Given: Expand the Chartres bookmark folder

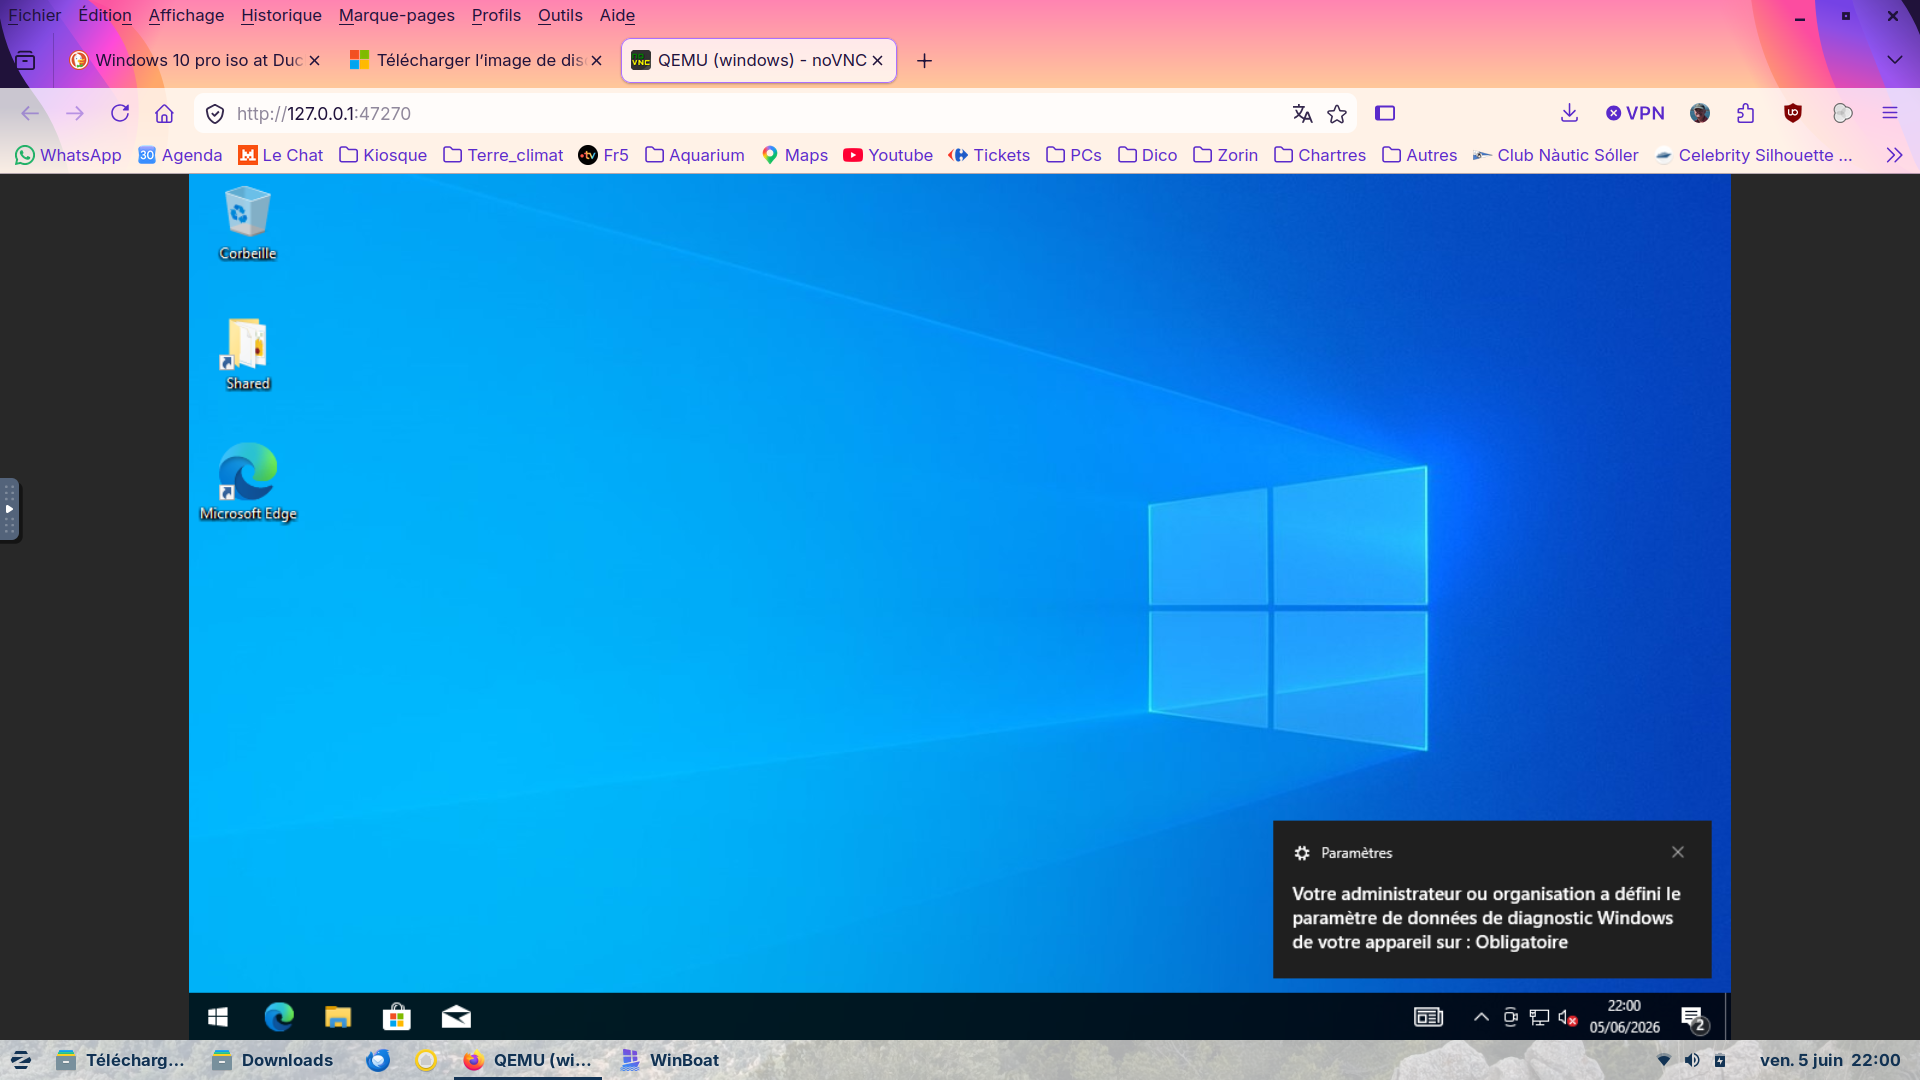Looking at the screenshot, I should [x=1320, y=155].
